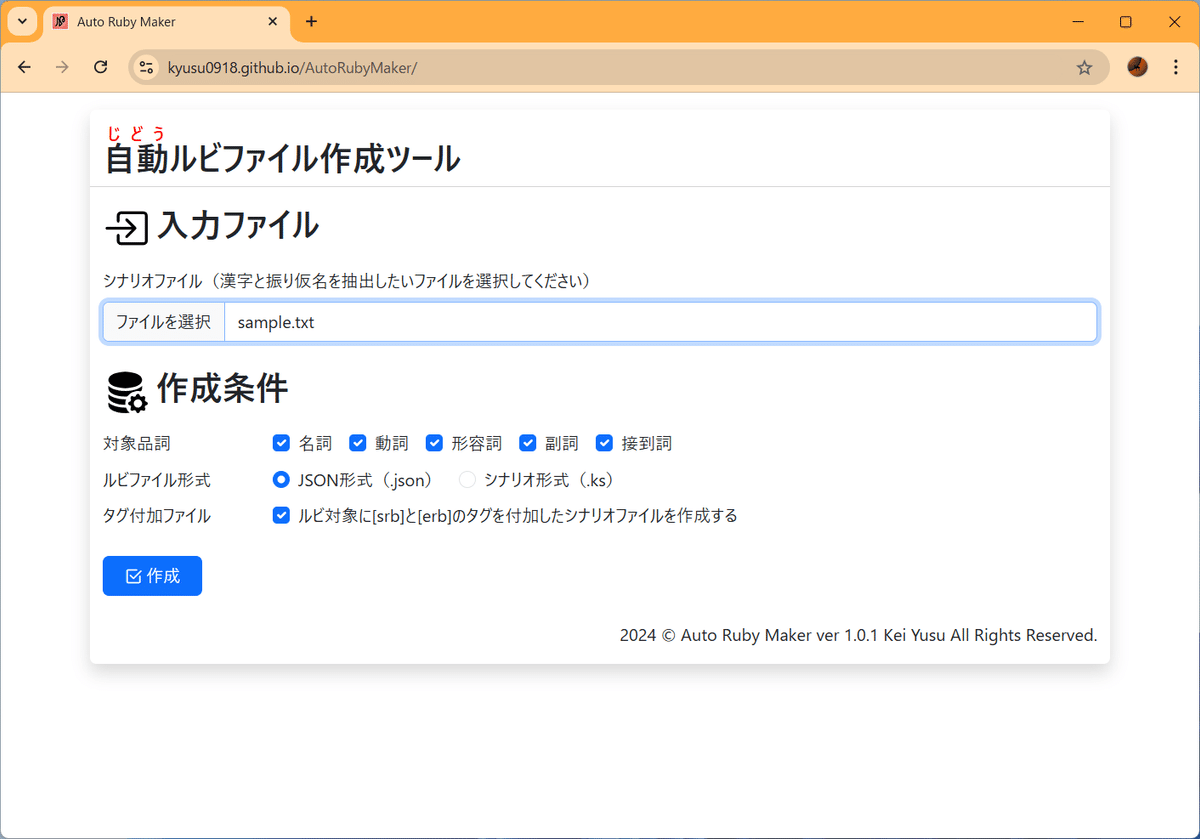Click the 対象品詞 label
The width and height of the screenshot is (1200, 839).
coord(137,443)
